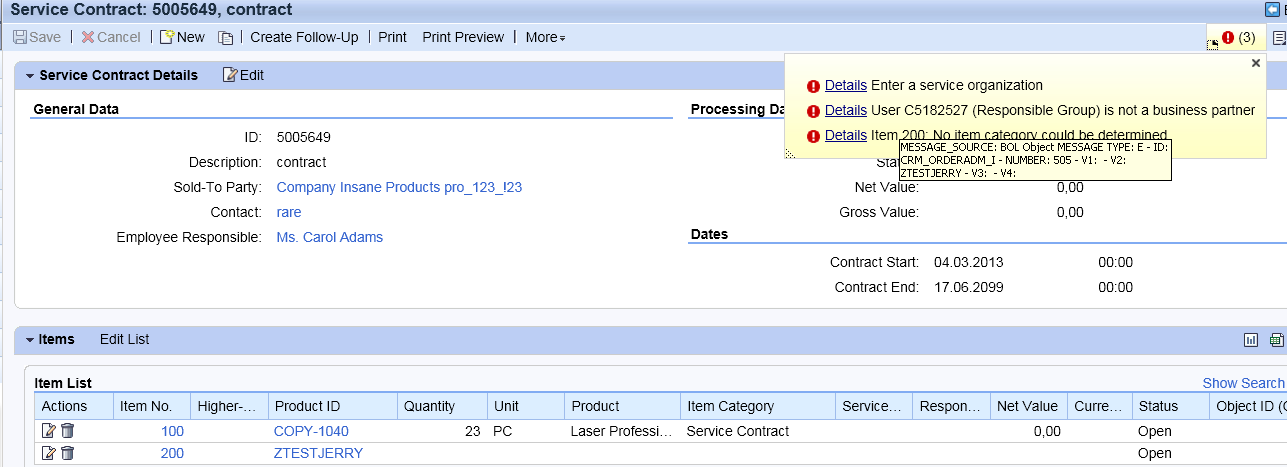Click the Save toolbar button
1287x467 pixels.
click(x=37, y=37)
